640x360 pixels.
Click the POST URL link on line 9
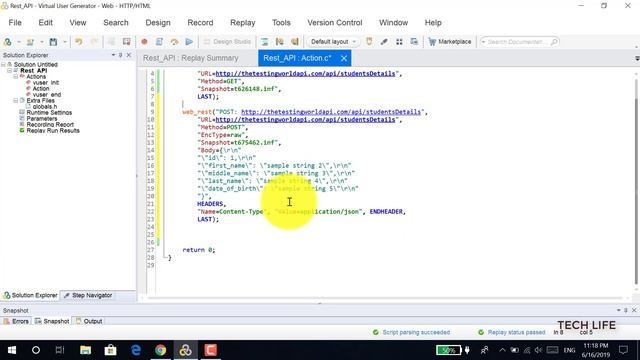click(331, 112)
